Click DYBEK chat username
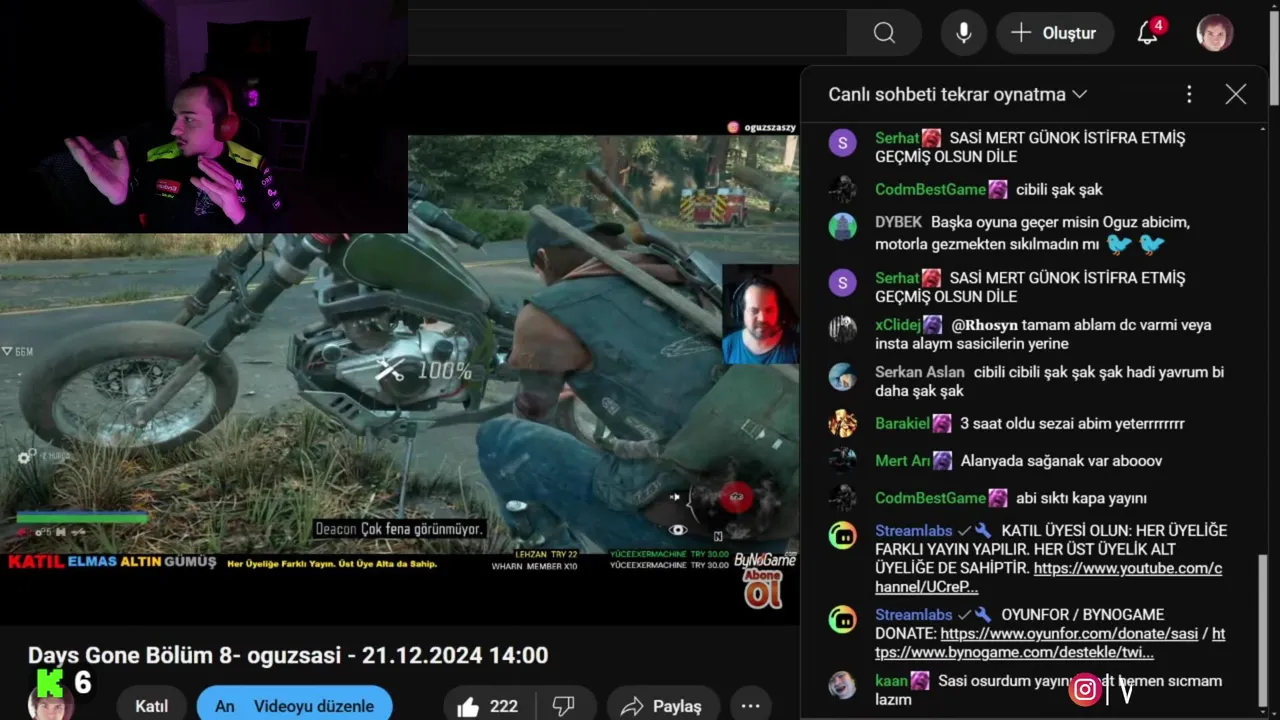Viewport: 1280px width, 720px height. coord(898,222)
